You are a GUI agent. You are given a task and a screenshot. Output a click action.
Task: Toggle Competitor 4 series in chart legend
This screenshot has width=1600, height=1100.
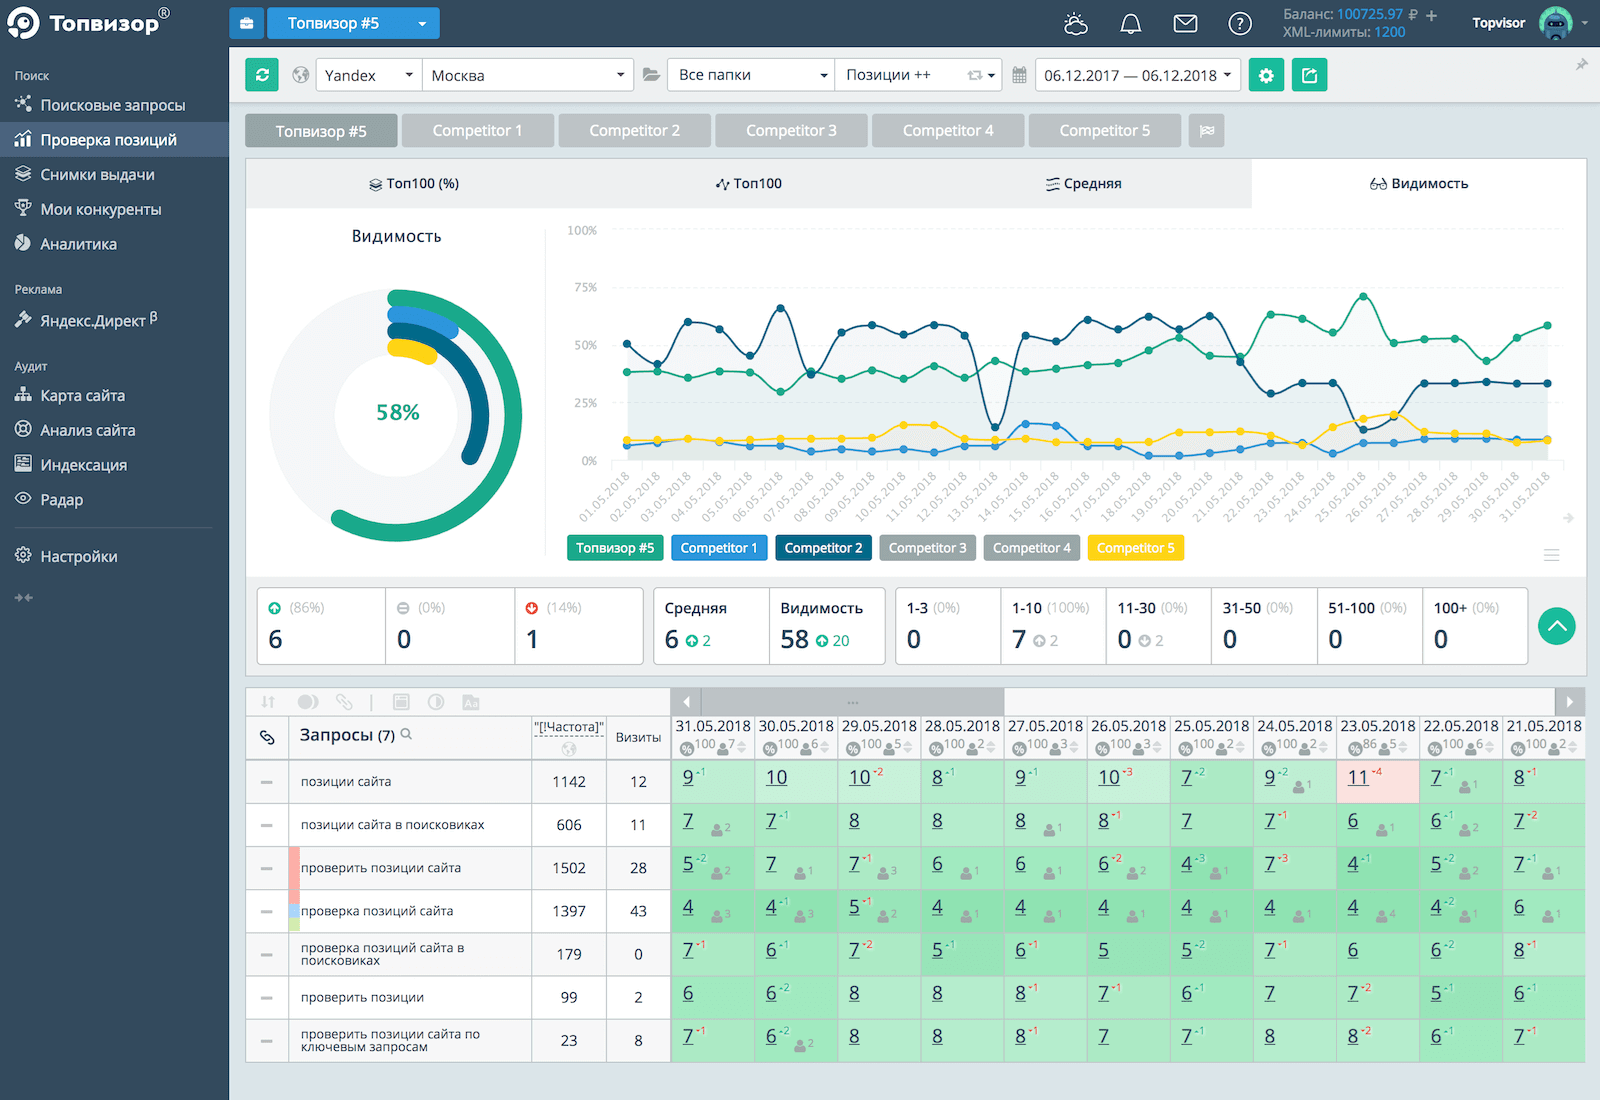[1031, 548]
